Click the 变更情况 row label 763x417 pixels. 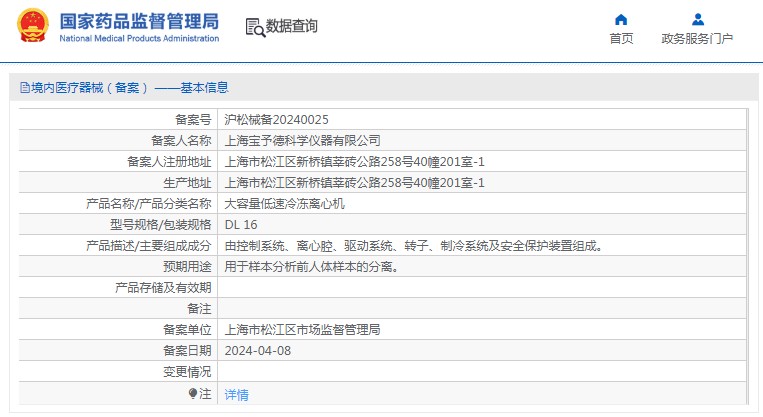tap(187, 372)
